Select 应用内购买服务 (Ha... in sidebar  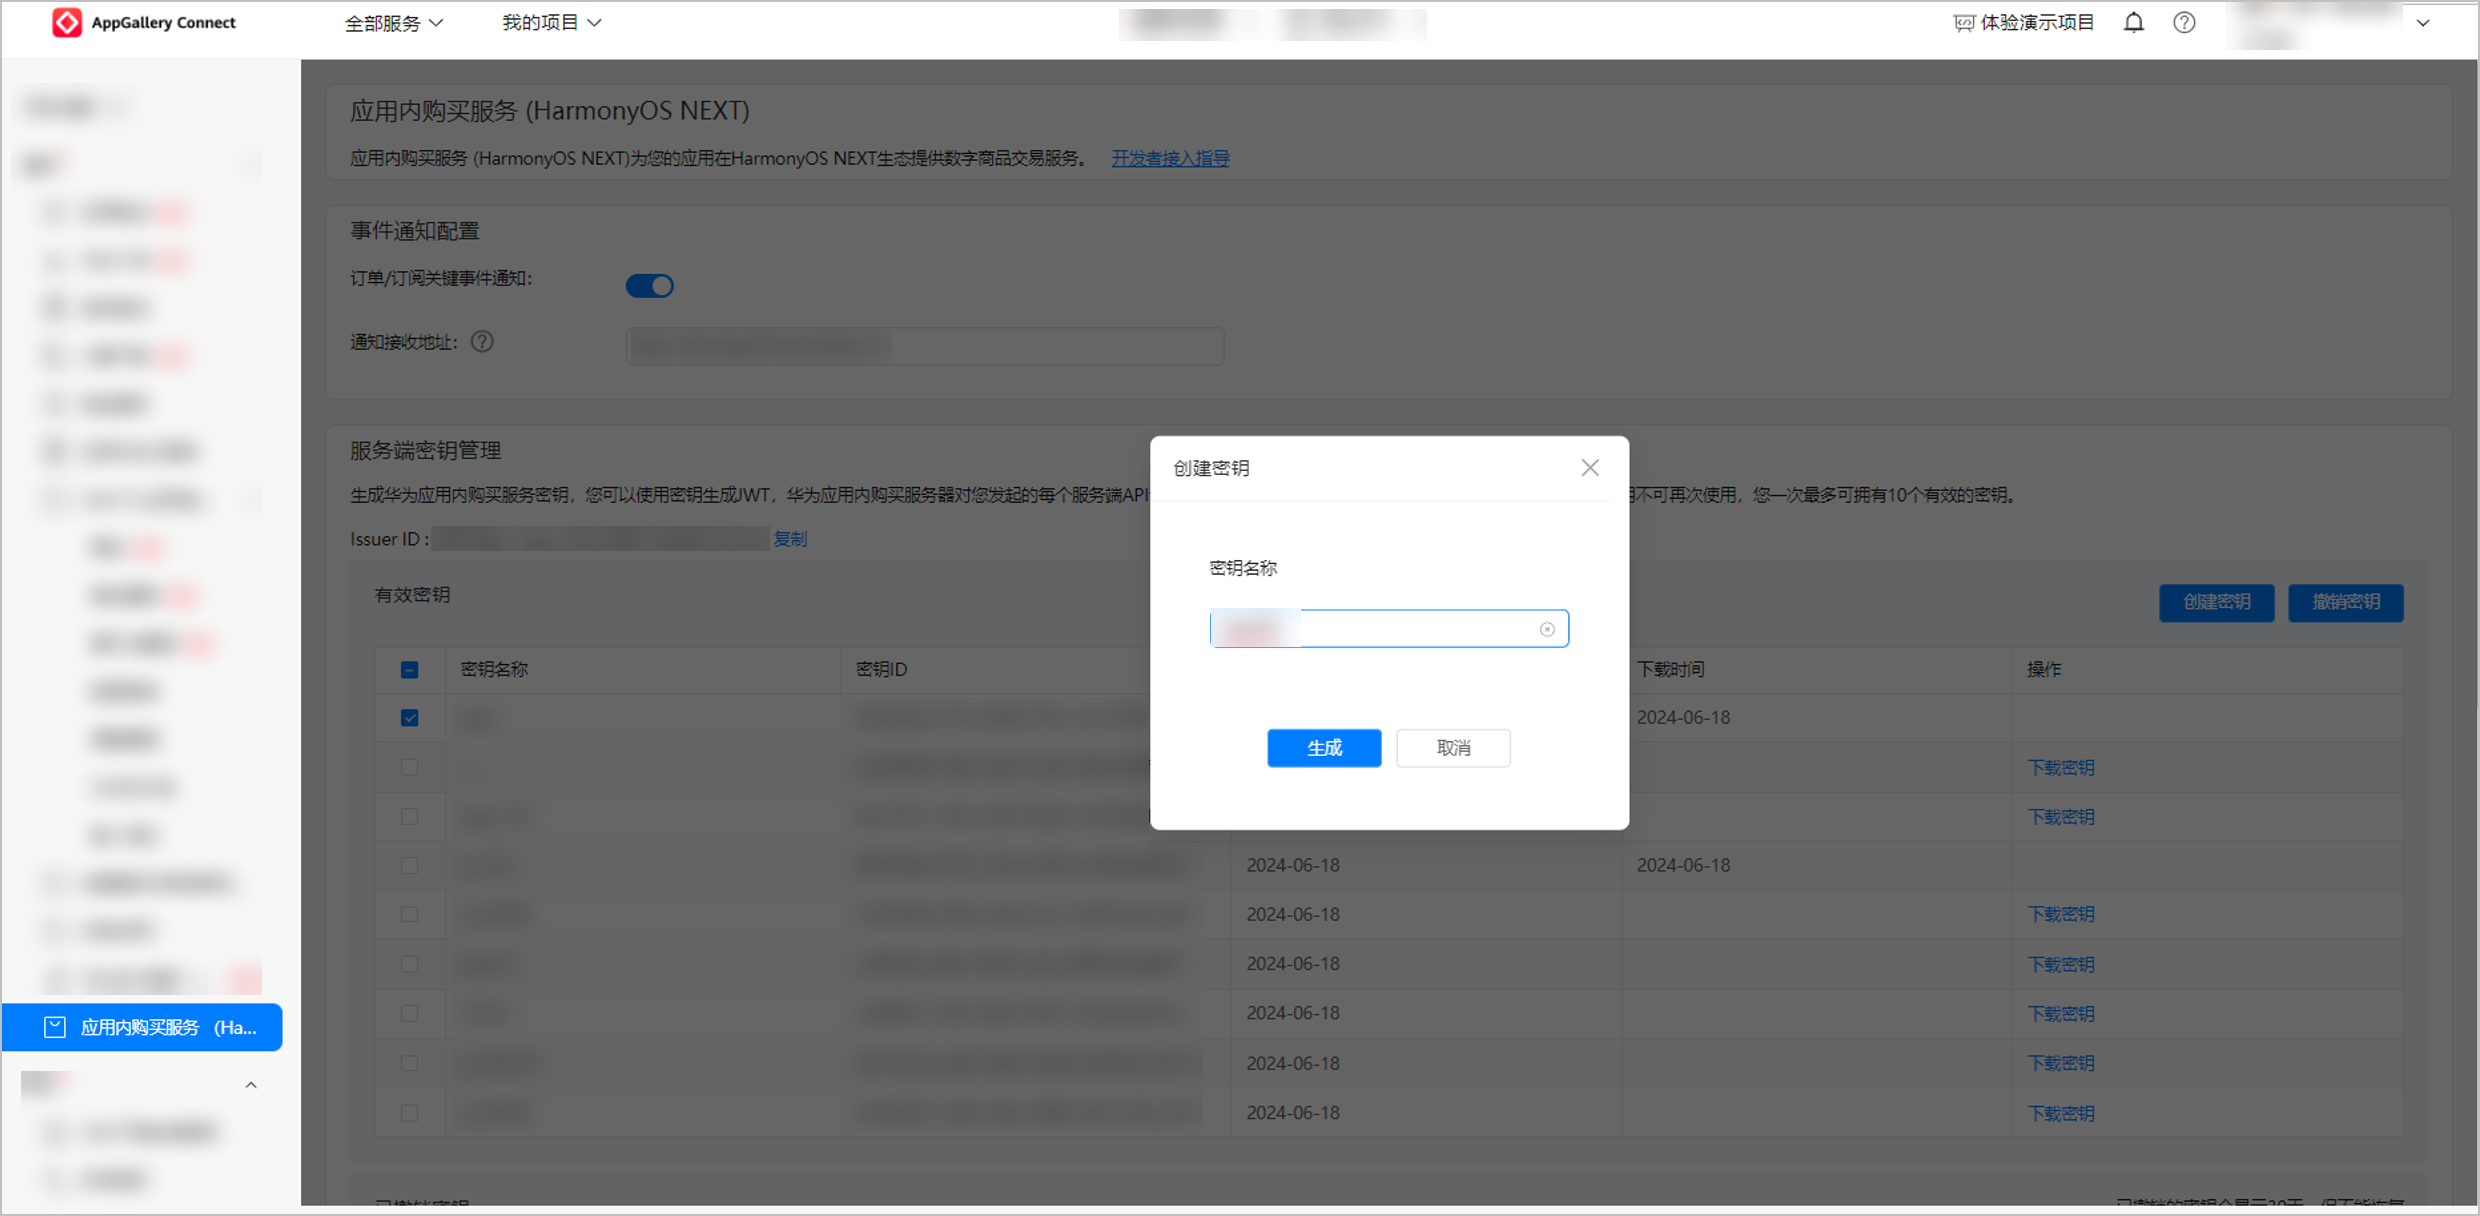[142, 1027]
